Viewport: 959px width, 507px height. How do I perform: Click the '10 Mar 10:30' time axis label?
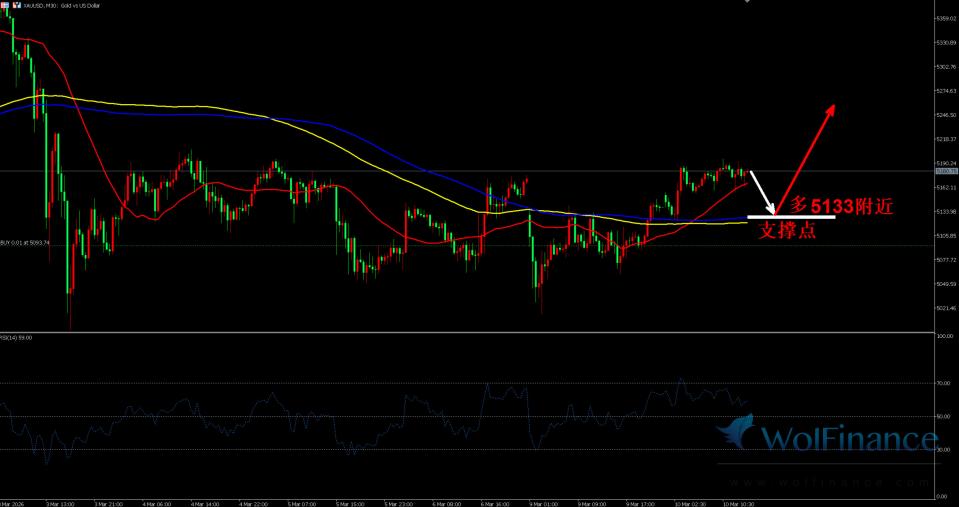pos(741,502)
